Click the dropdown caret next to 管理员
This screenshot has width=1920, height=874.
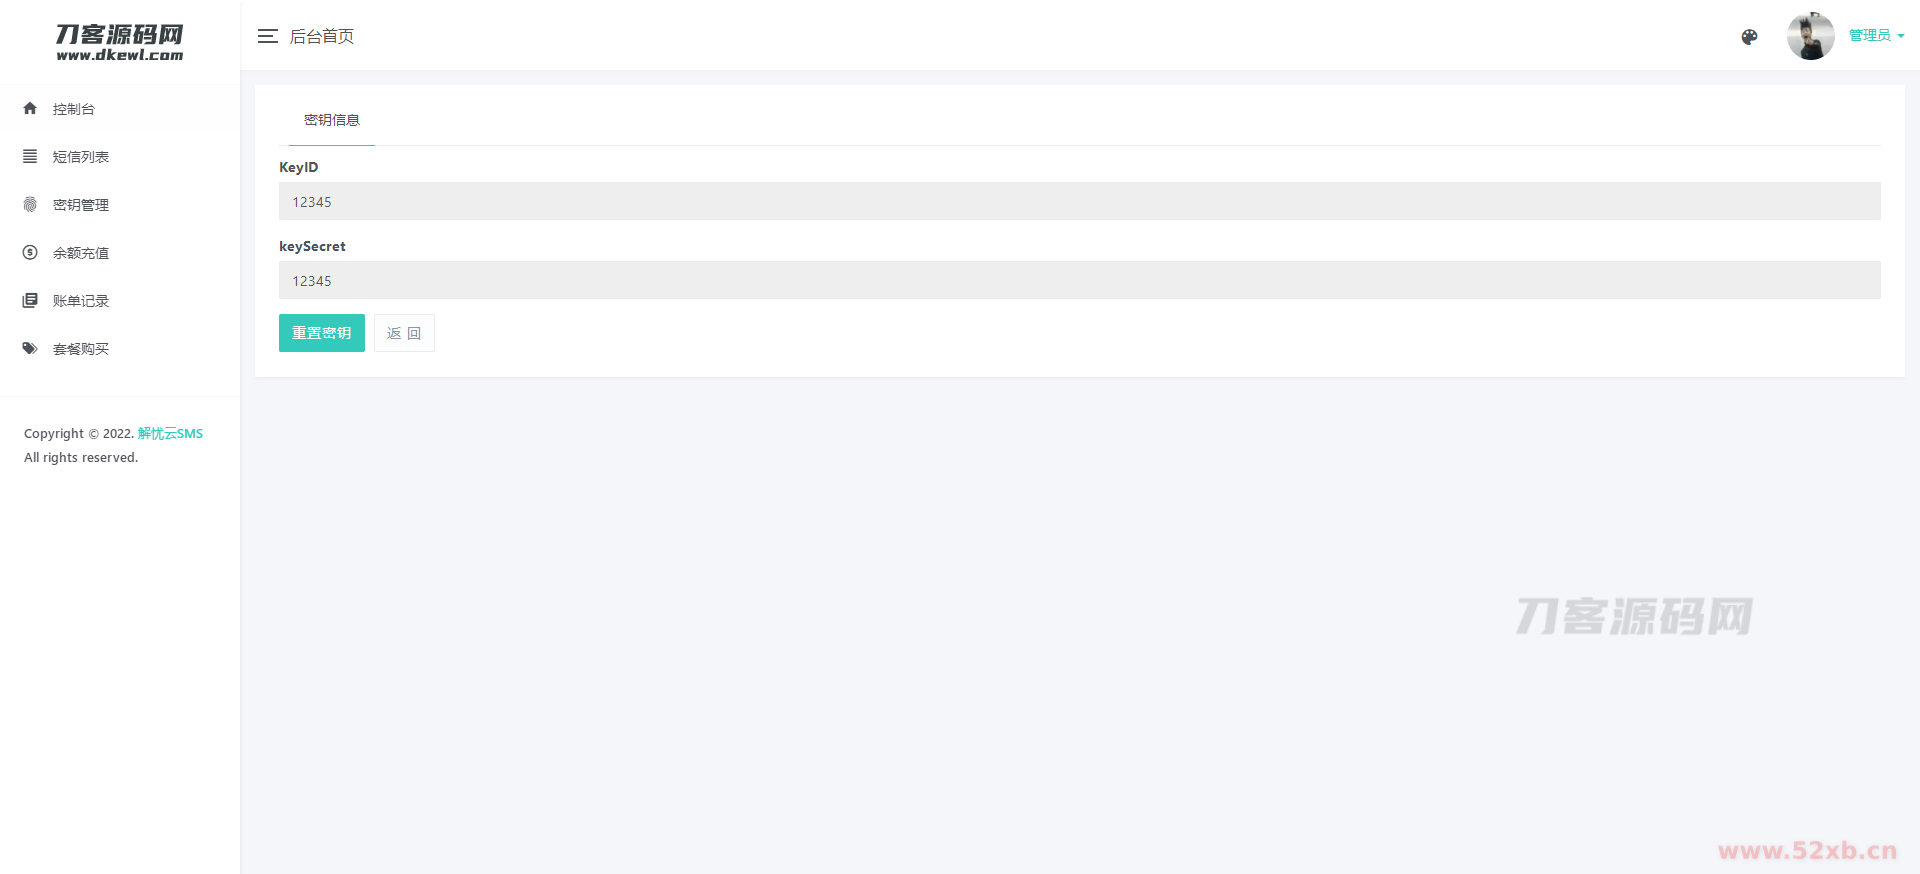click(1901, 36)
